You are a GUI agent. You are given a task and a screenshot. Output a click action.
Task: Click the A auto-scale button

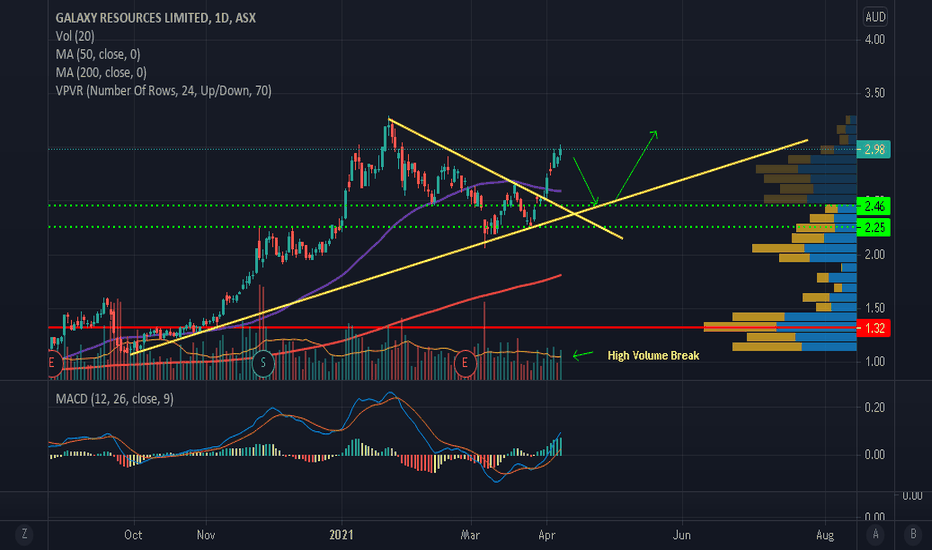(875, 534)
